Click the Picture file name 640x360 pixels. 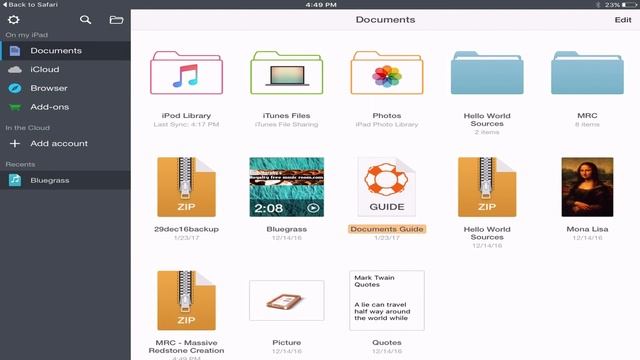coord(287,342)
